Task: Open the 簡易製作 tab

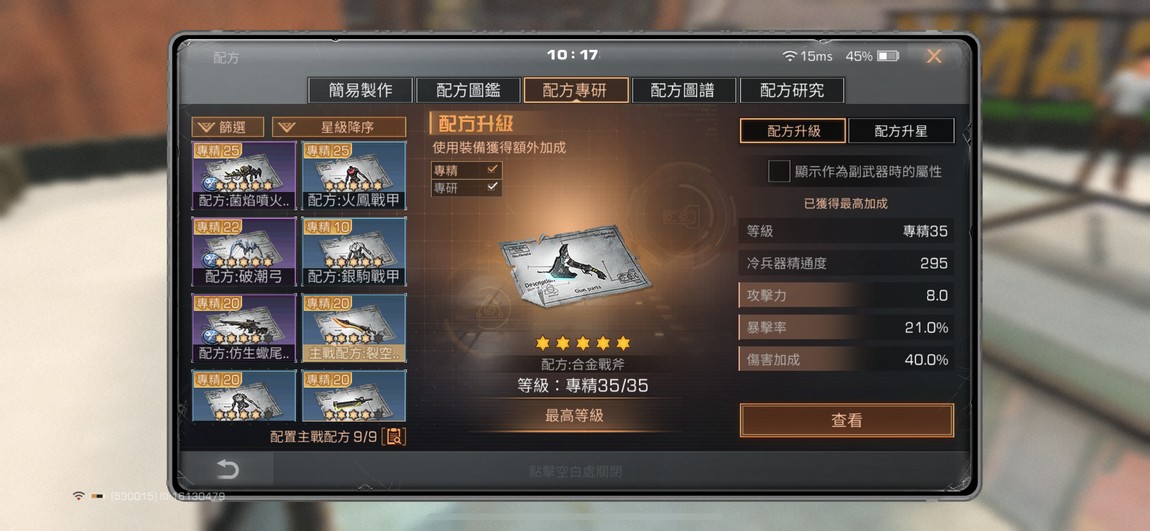Action: pyautogui.click(x=360, y=90)
